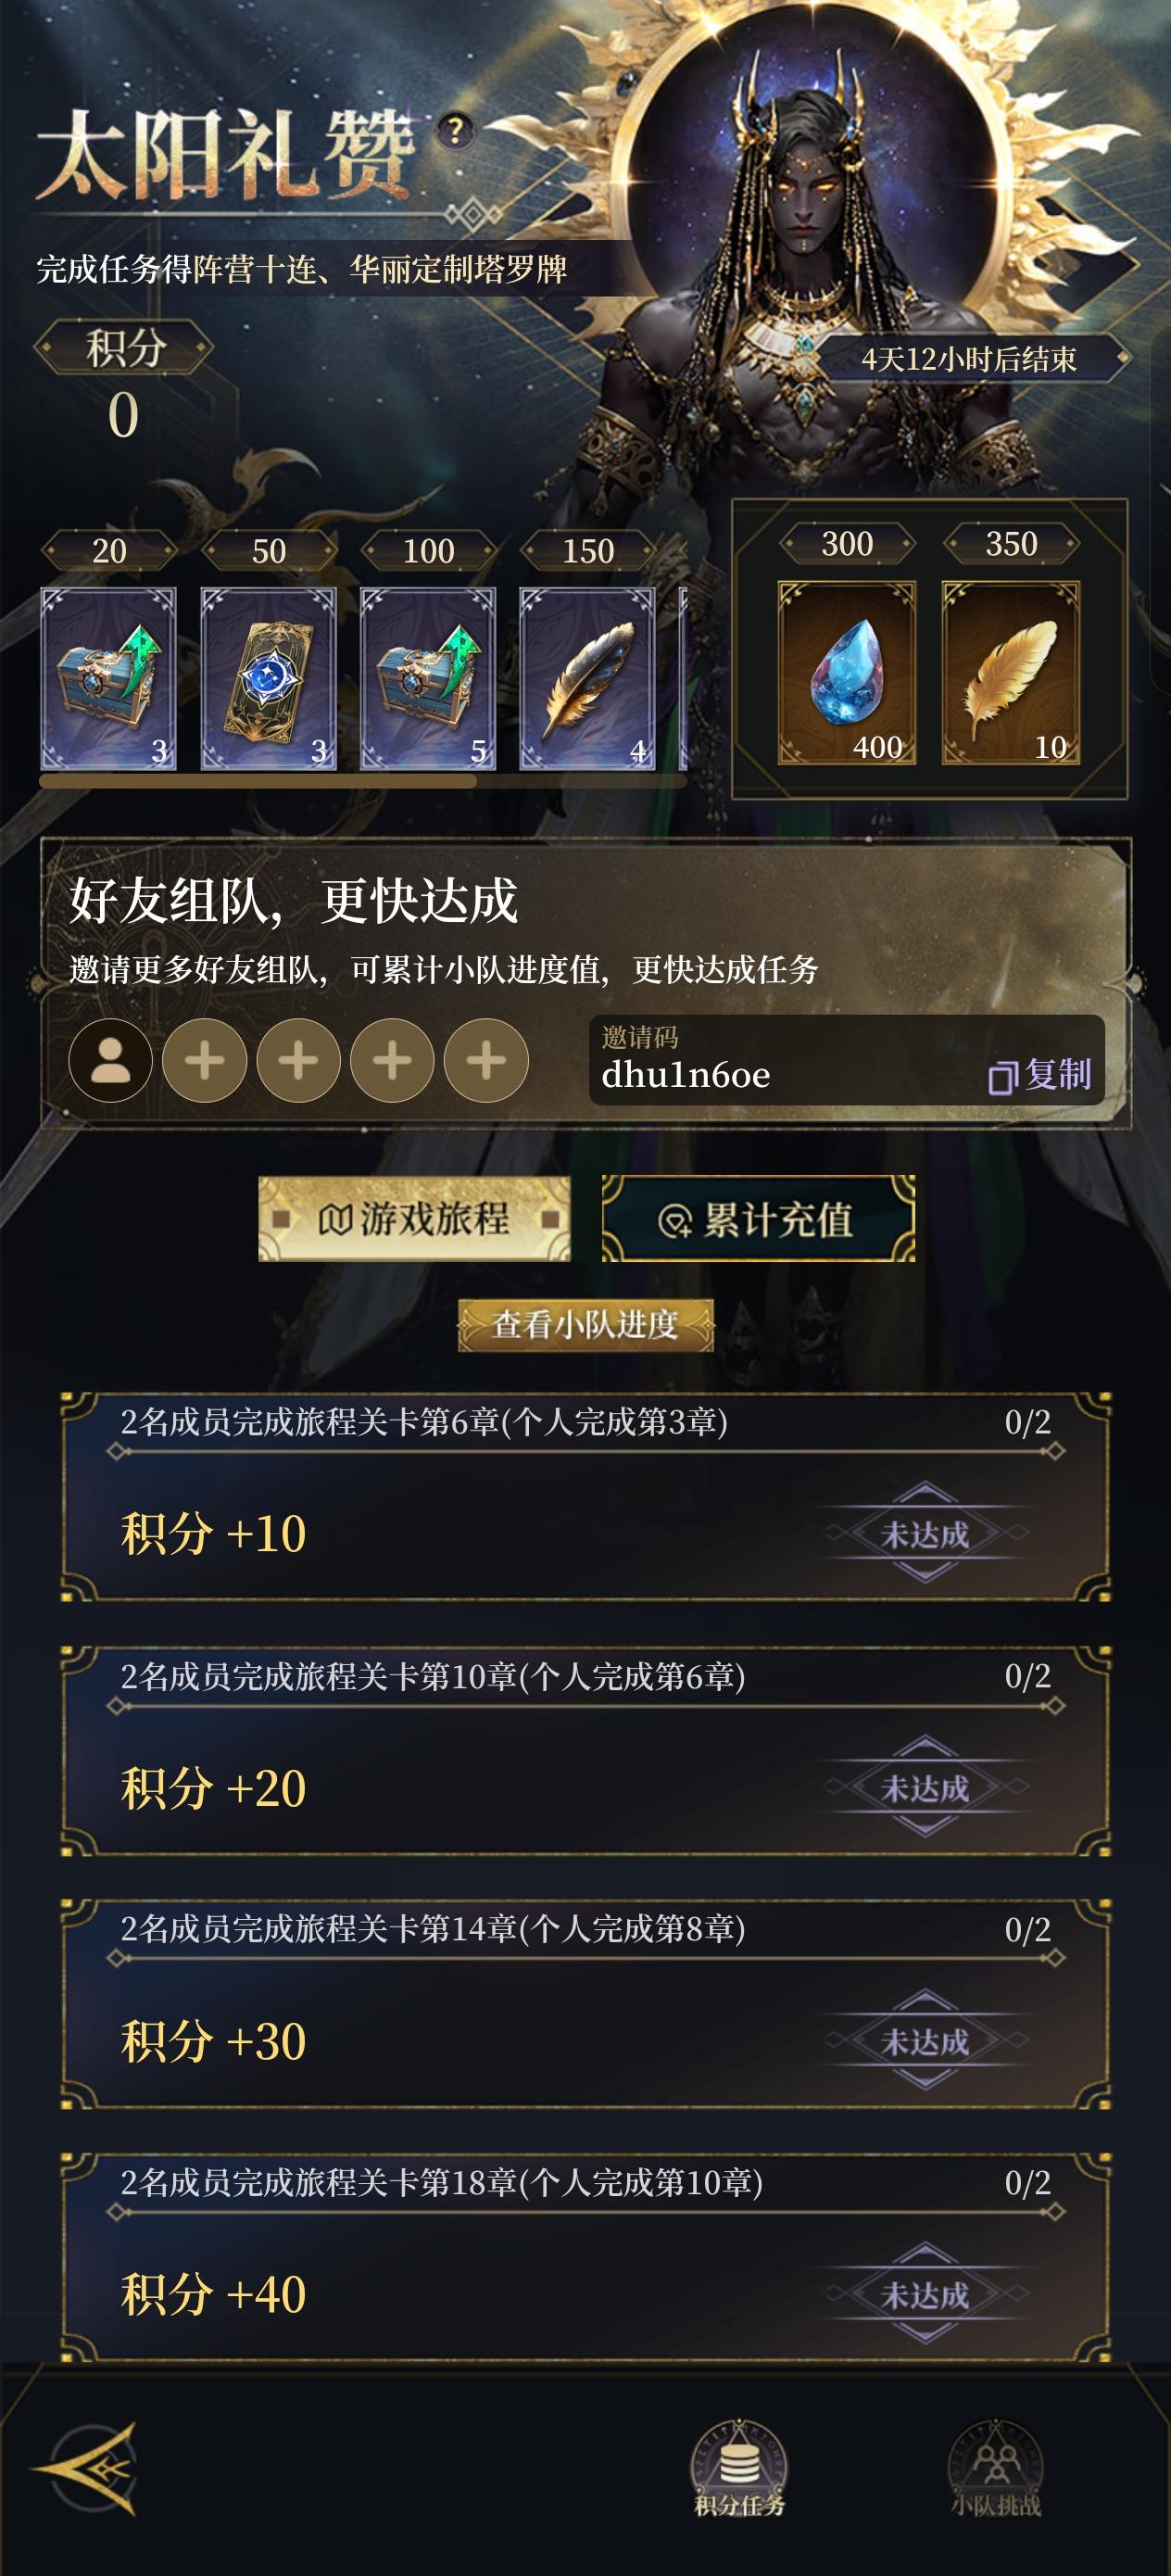Switch to the 游戏旅程 tab

point(414,1218)
